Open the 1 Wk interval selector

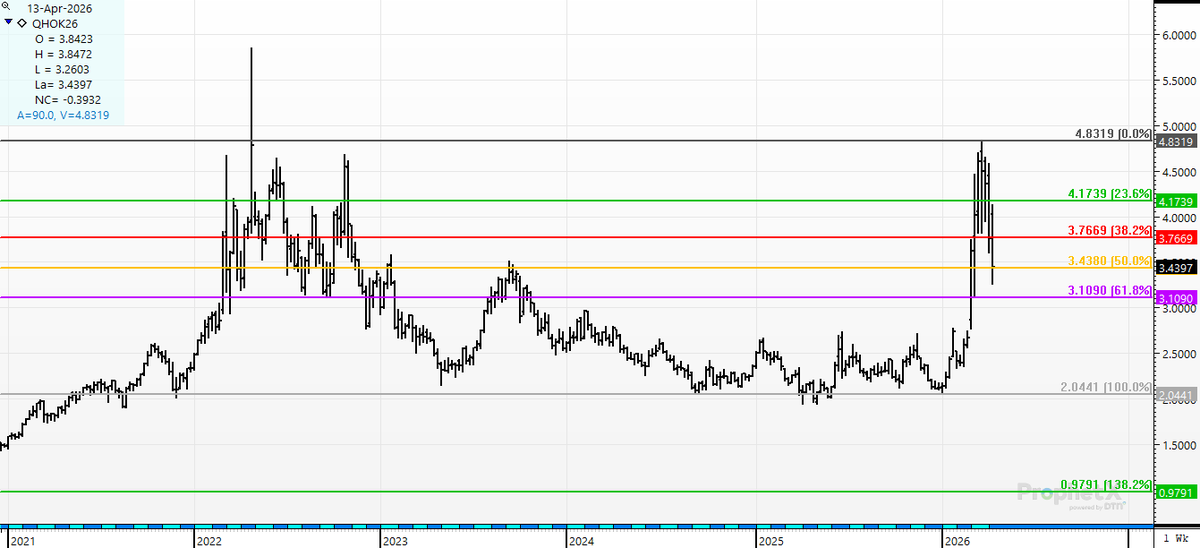(x=1175, y=540)
